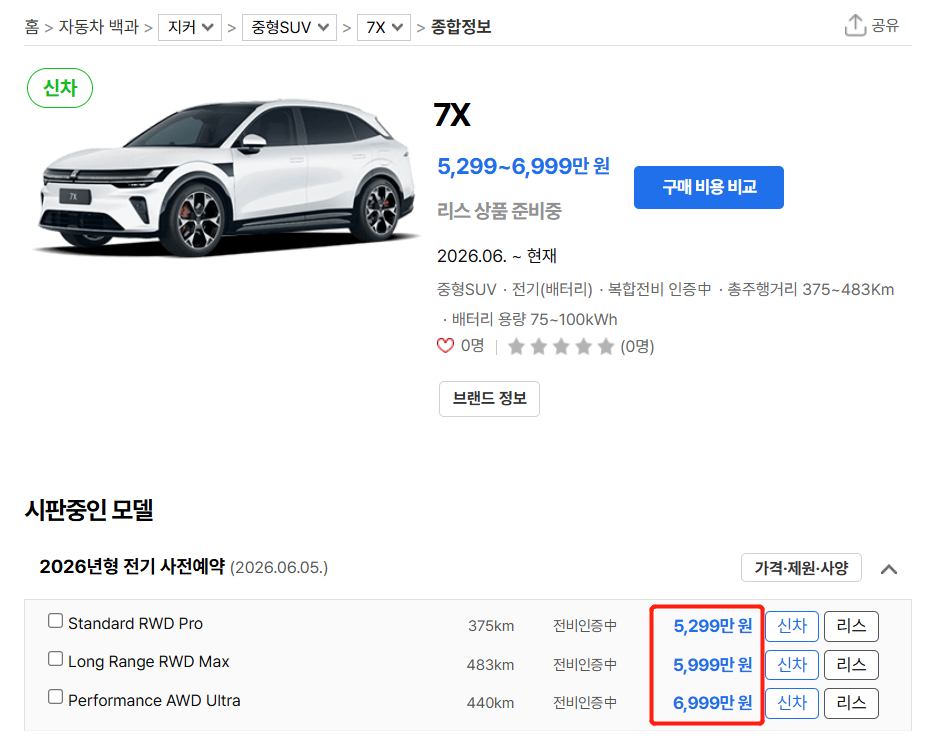Open the 중형SUV category dropdown
Image resolution: width=946 pixels, height=755 pixels.
click(290, 27)
